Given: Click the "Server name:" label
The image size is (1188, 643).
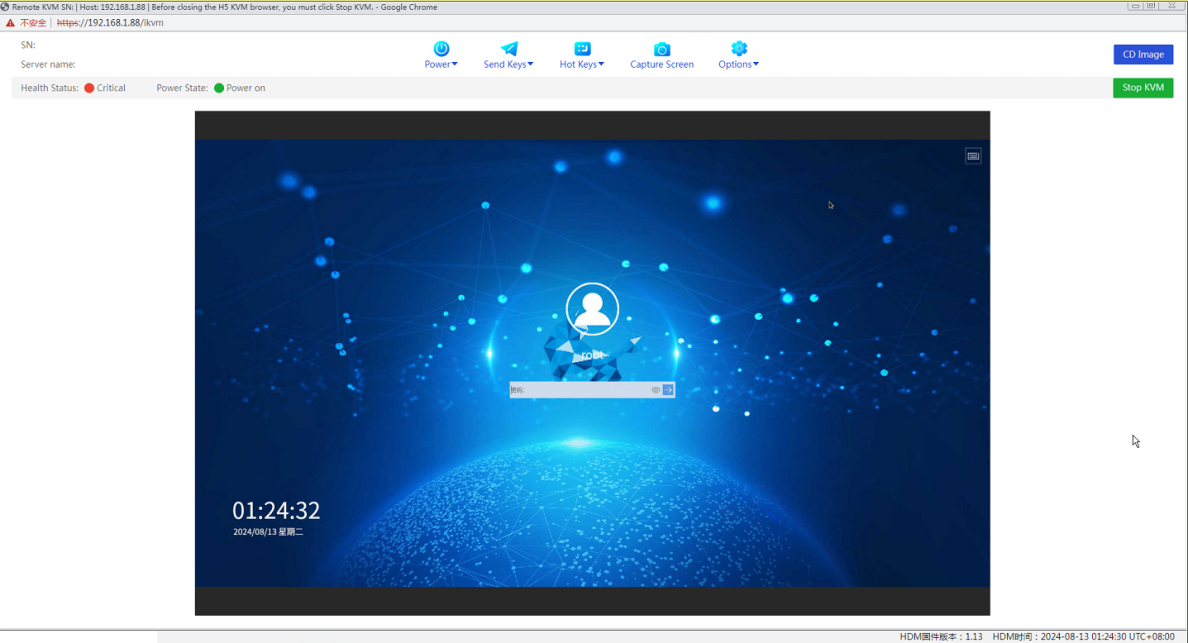Looking at the screenshot, I should click(48, 64).
